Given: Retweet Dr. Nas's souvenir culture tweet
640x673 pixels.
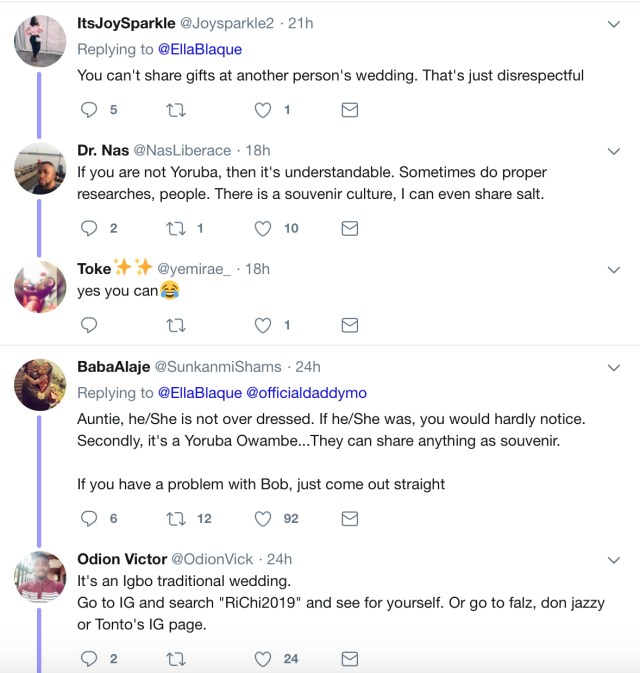Looking at the screenshot, I should (x=176, y=228).
